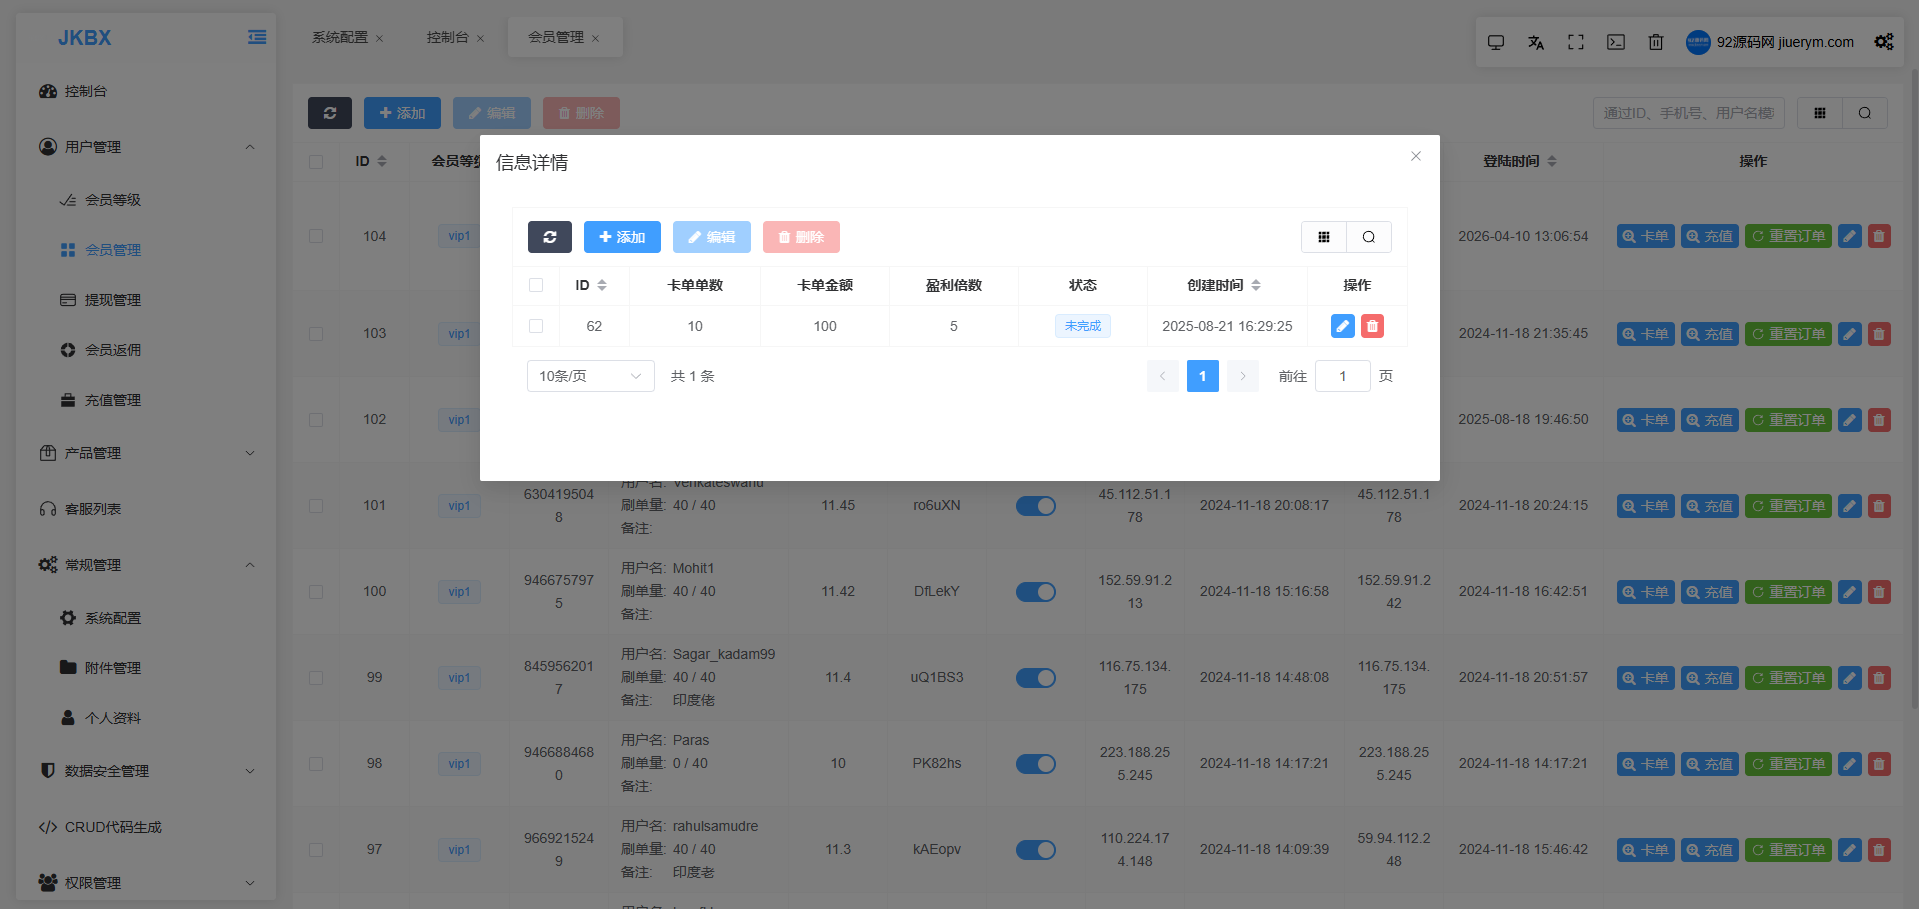This screenshot has width=1919, height=909.
Task: Close the 信息详情 dialog
Action: coord(1416,156)
